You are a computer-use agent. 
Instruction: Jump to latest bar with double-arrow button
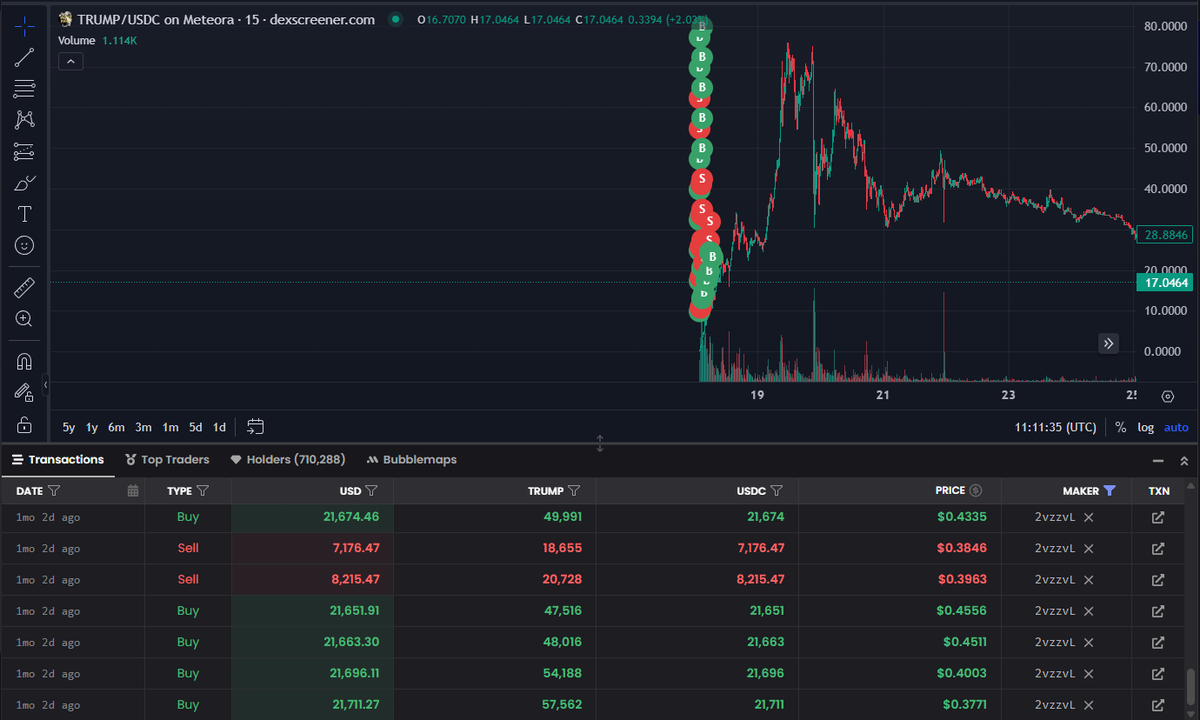click(1109, 343)
